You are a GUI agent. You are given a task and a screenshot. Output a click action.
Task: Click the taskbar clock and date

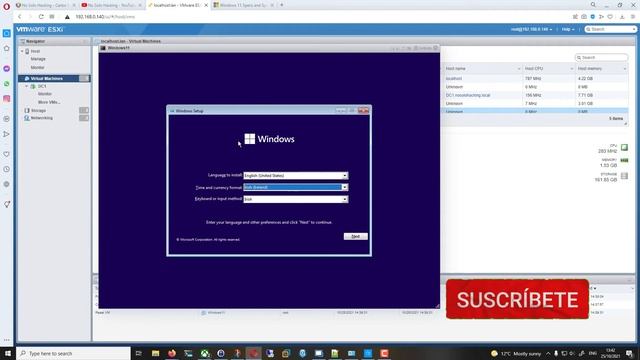pyautogui.click(x=611, y=353)
